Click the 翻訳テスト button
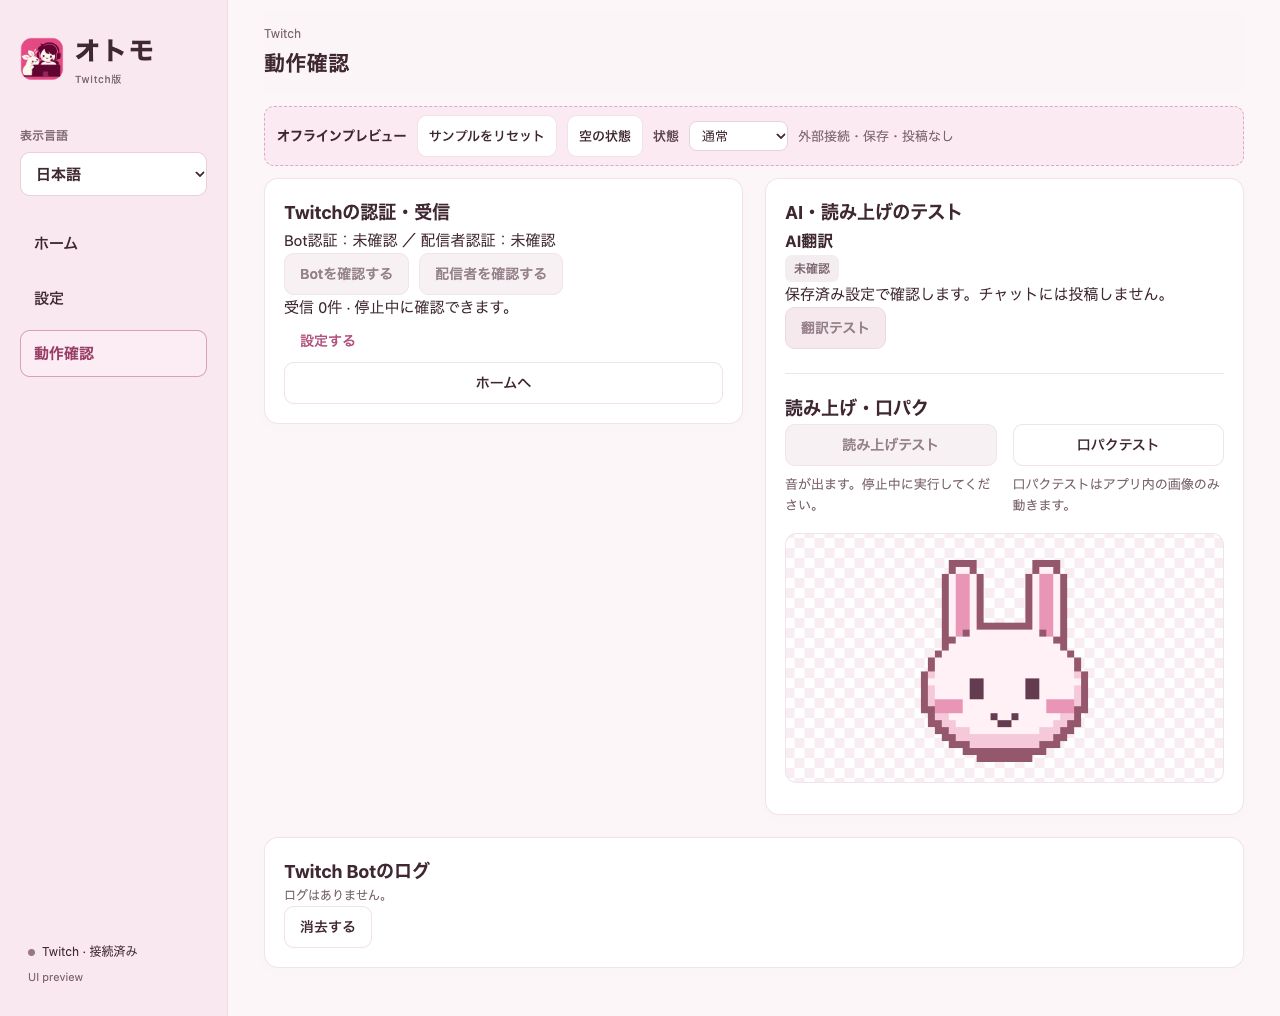The width and height of the screenshot is (1280, 1016). [835, 328]
